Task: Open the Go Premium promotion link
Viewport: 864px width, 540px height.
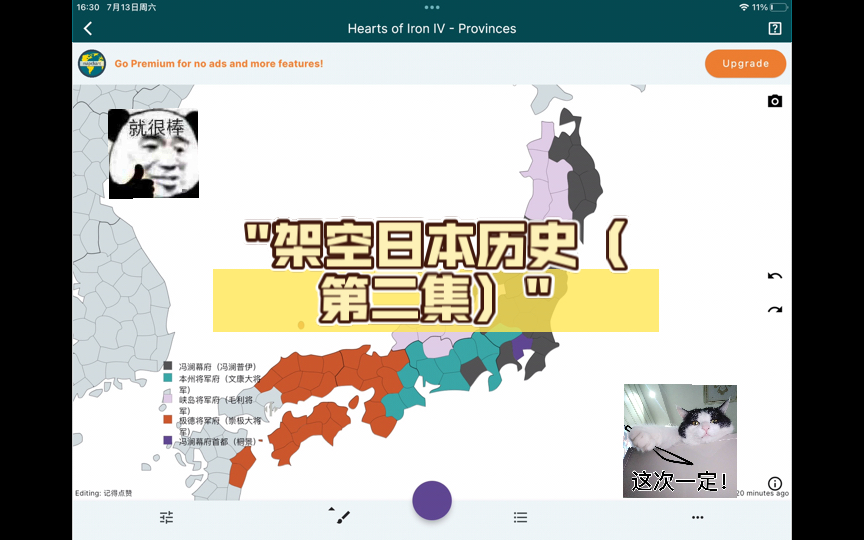Action: tap(219, 63)
